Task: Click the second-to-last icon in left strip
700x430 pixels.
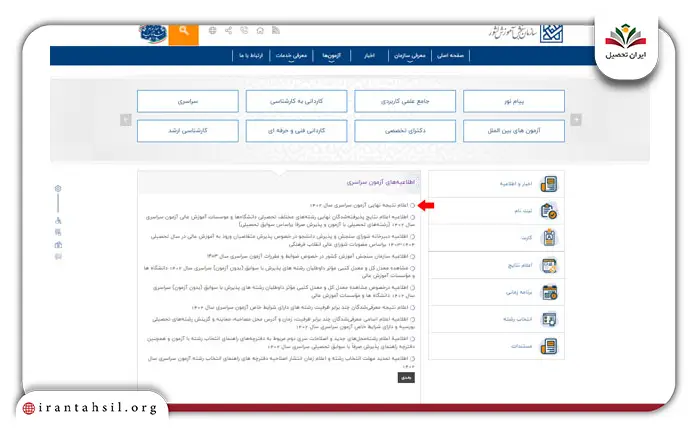Action: [58, 245]
